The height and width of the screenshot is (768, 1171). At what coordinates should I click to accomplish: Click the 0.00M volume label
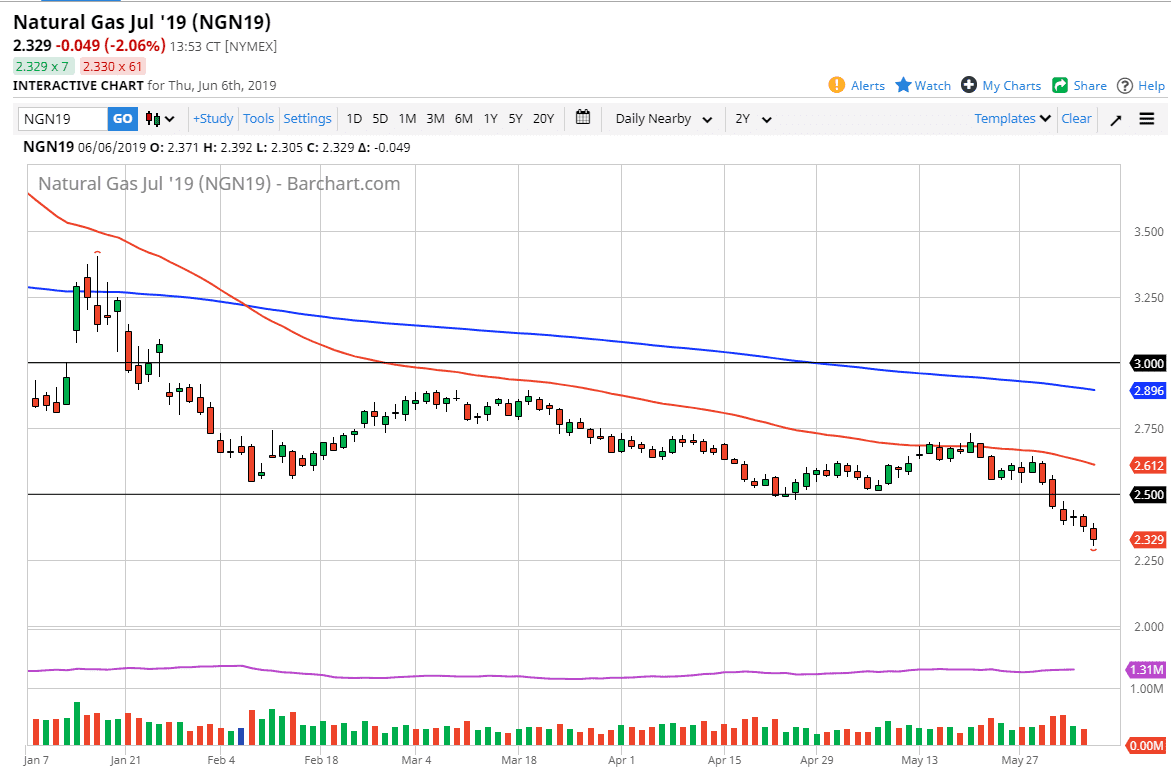click(x=1146, y=746)
